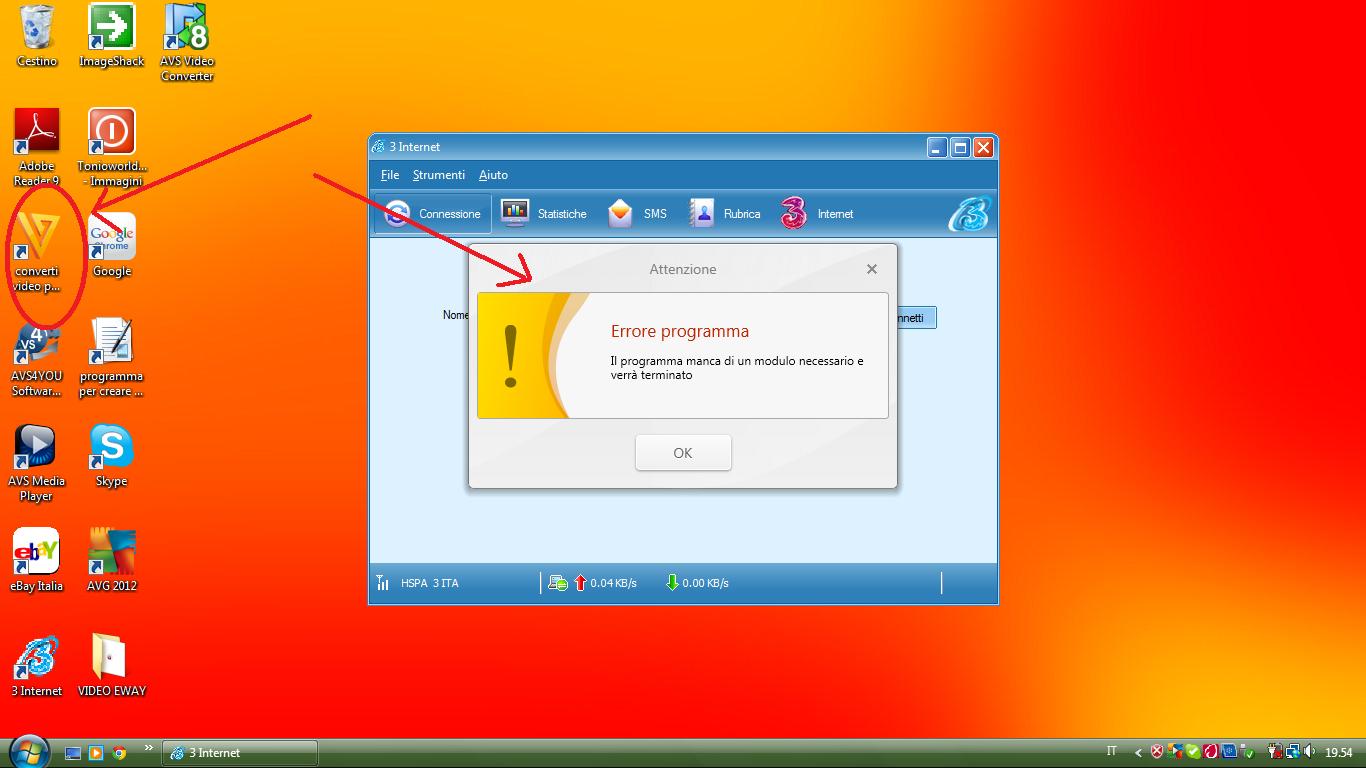Open the Cestino recycle bin icon

point(37,36)
